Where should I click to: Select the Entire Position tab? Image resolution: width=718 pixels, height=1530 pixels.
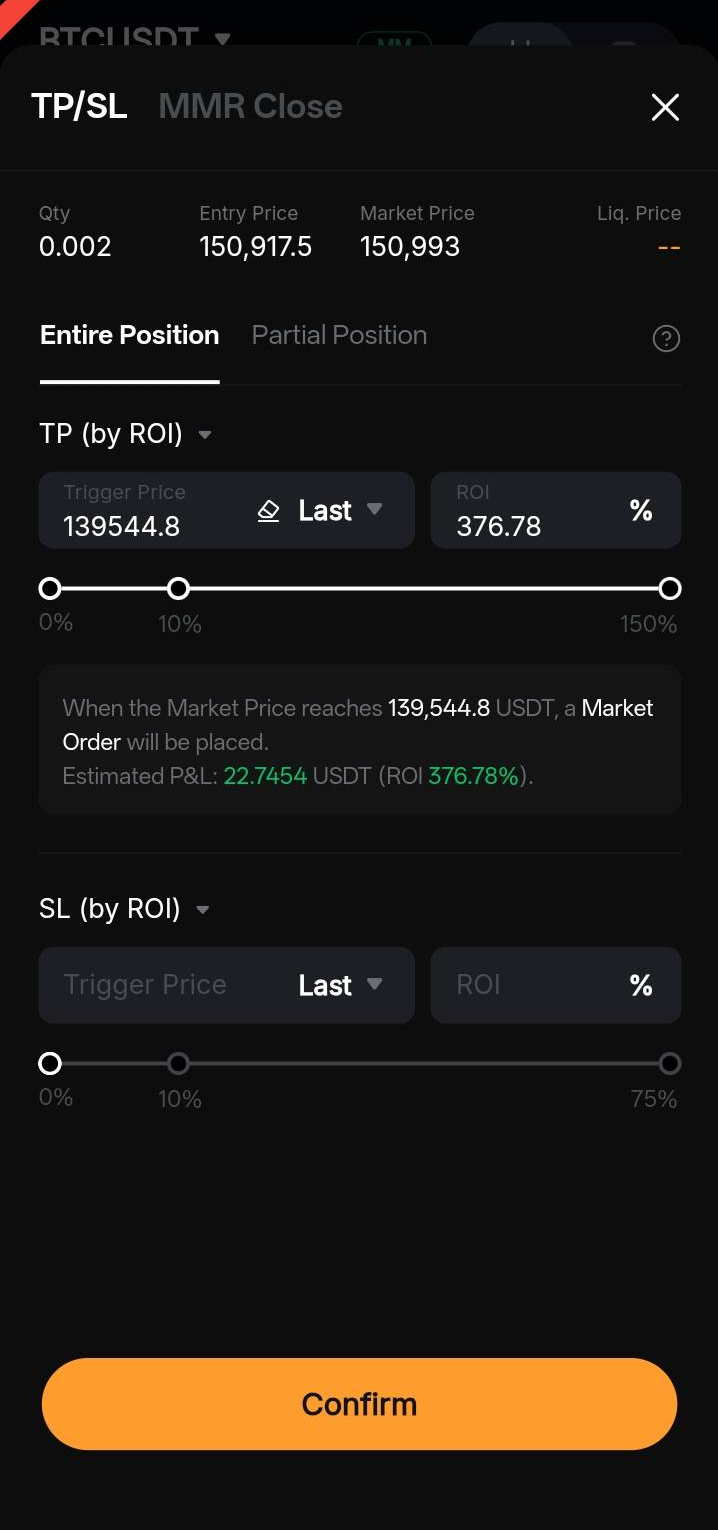(129, 335)
